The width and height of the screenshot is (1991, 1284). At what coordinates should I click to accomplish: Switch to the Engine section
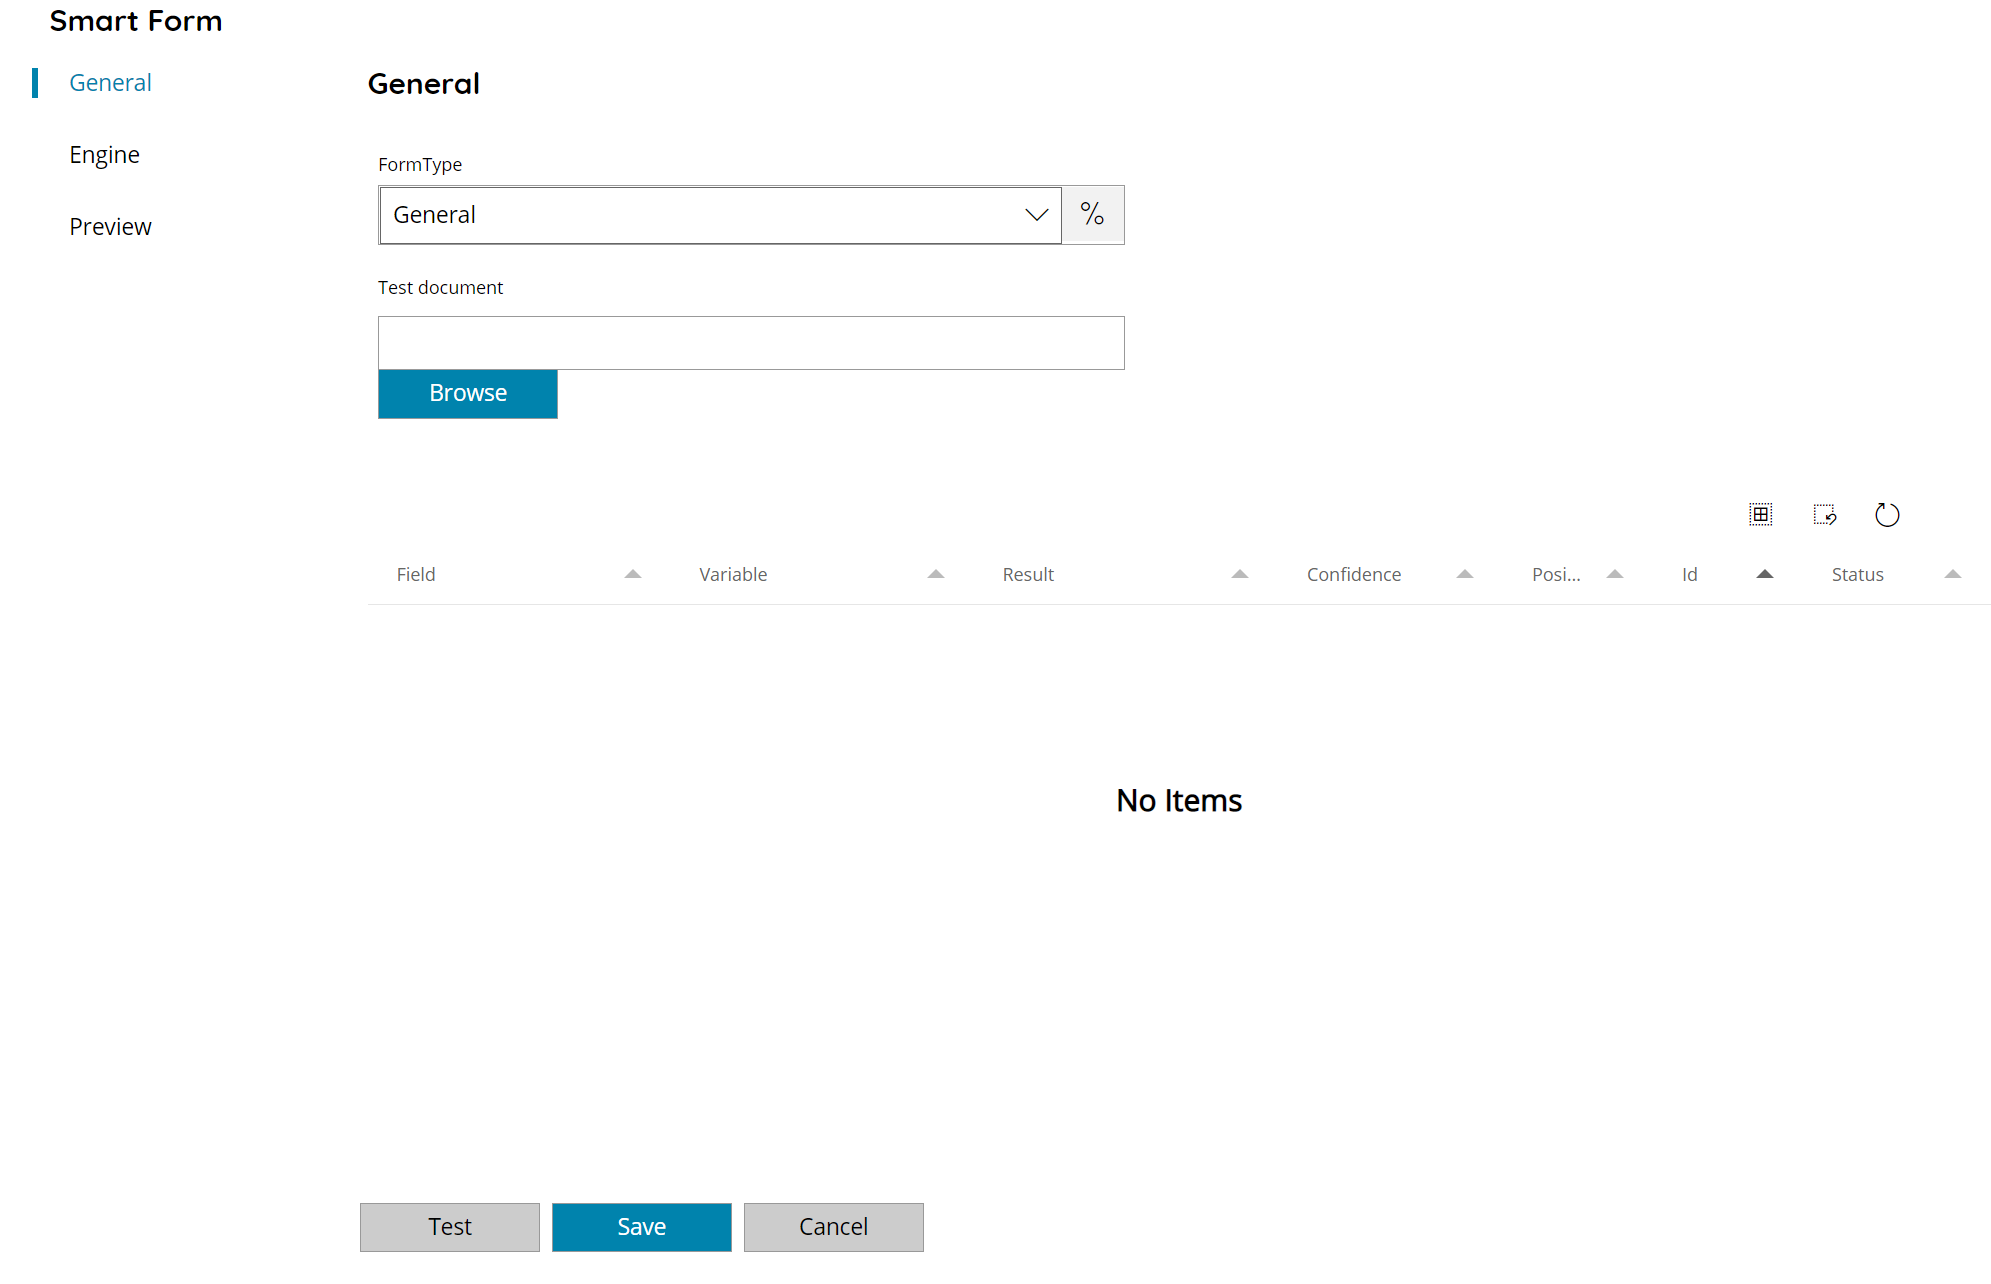click(104, 154)
